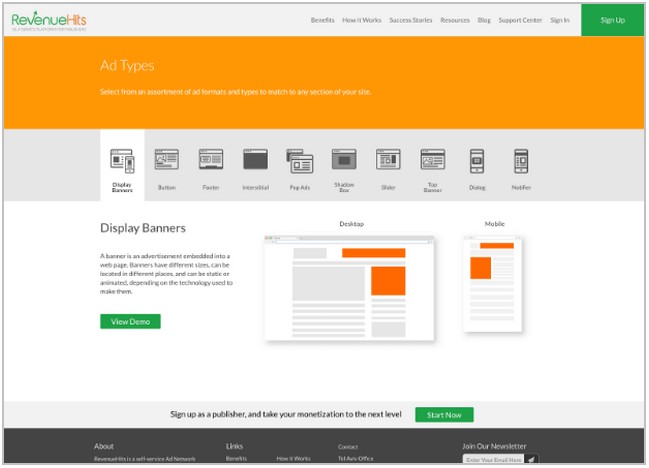Open the Blog nav item
The width and height of the screenshot is (649, 468).
[484, 20]
